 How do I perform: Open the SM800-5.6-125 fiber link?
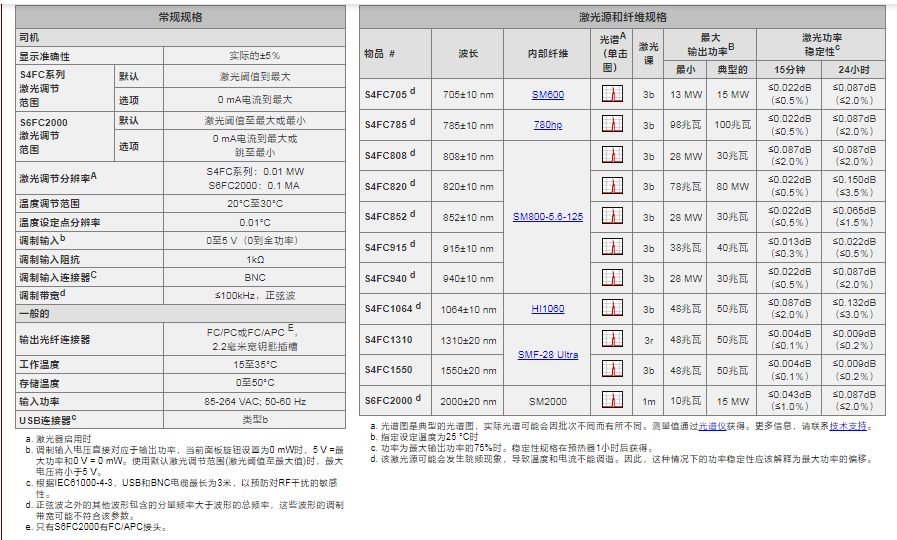point(547,217)
